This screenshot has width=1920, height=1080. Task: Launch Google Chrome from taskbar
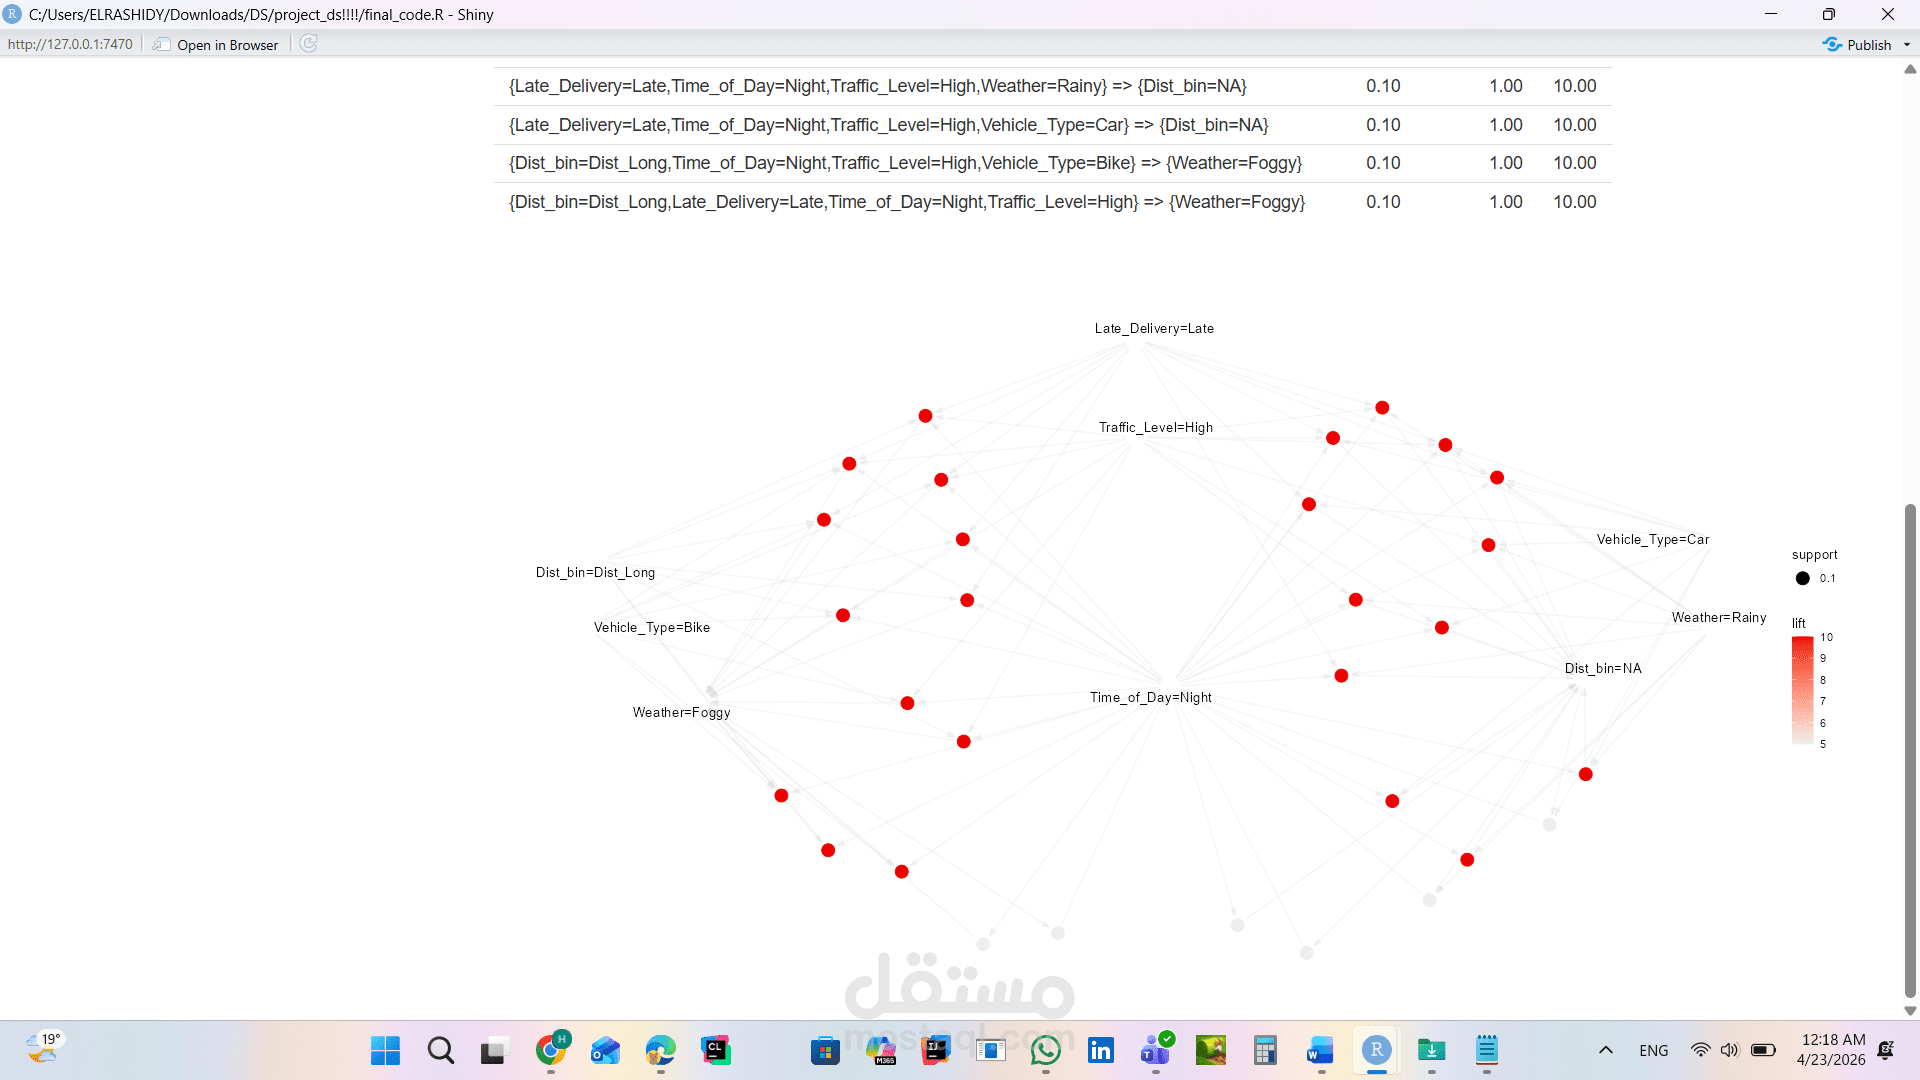pyautogui.click(x=551, y=1050)
